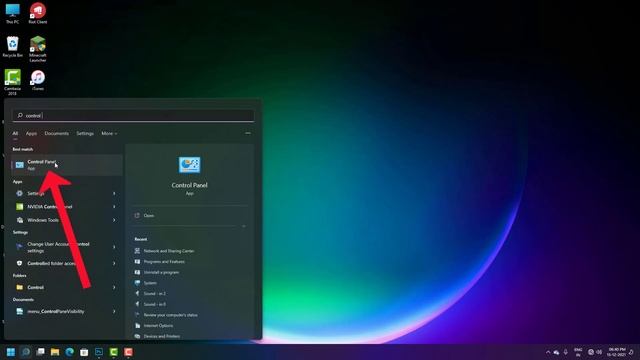640x360 pixels.
Task: Click the taskbar Search icon
Action: (25, 352)
